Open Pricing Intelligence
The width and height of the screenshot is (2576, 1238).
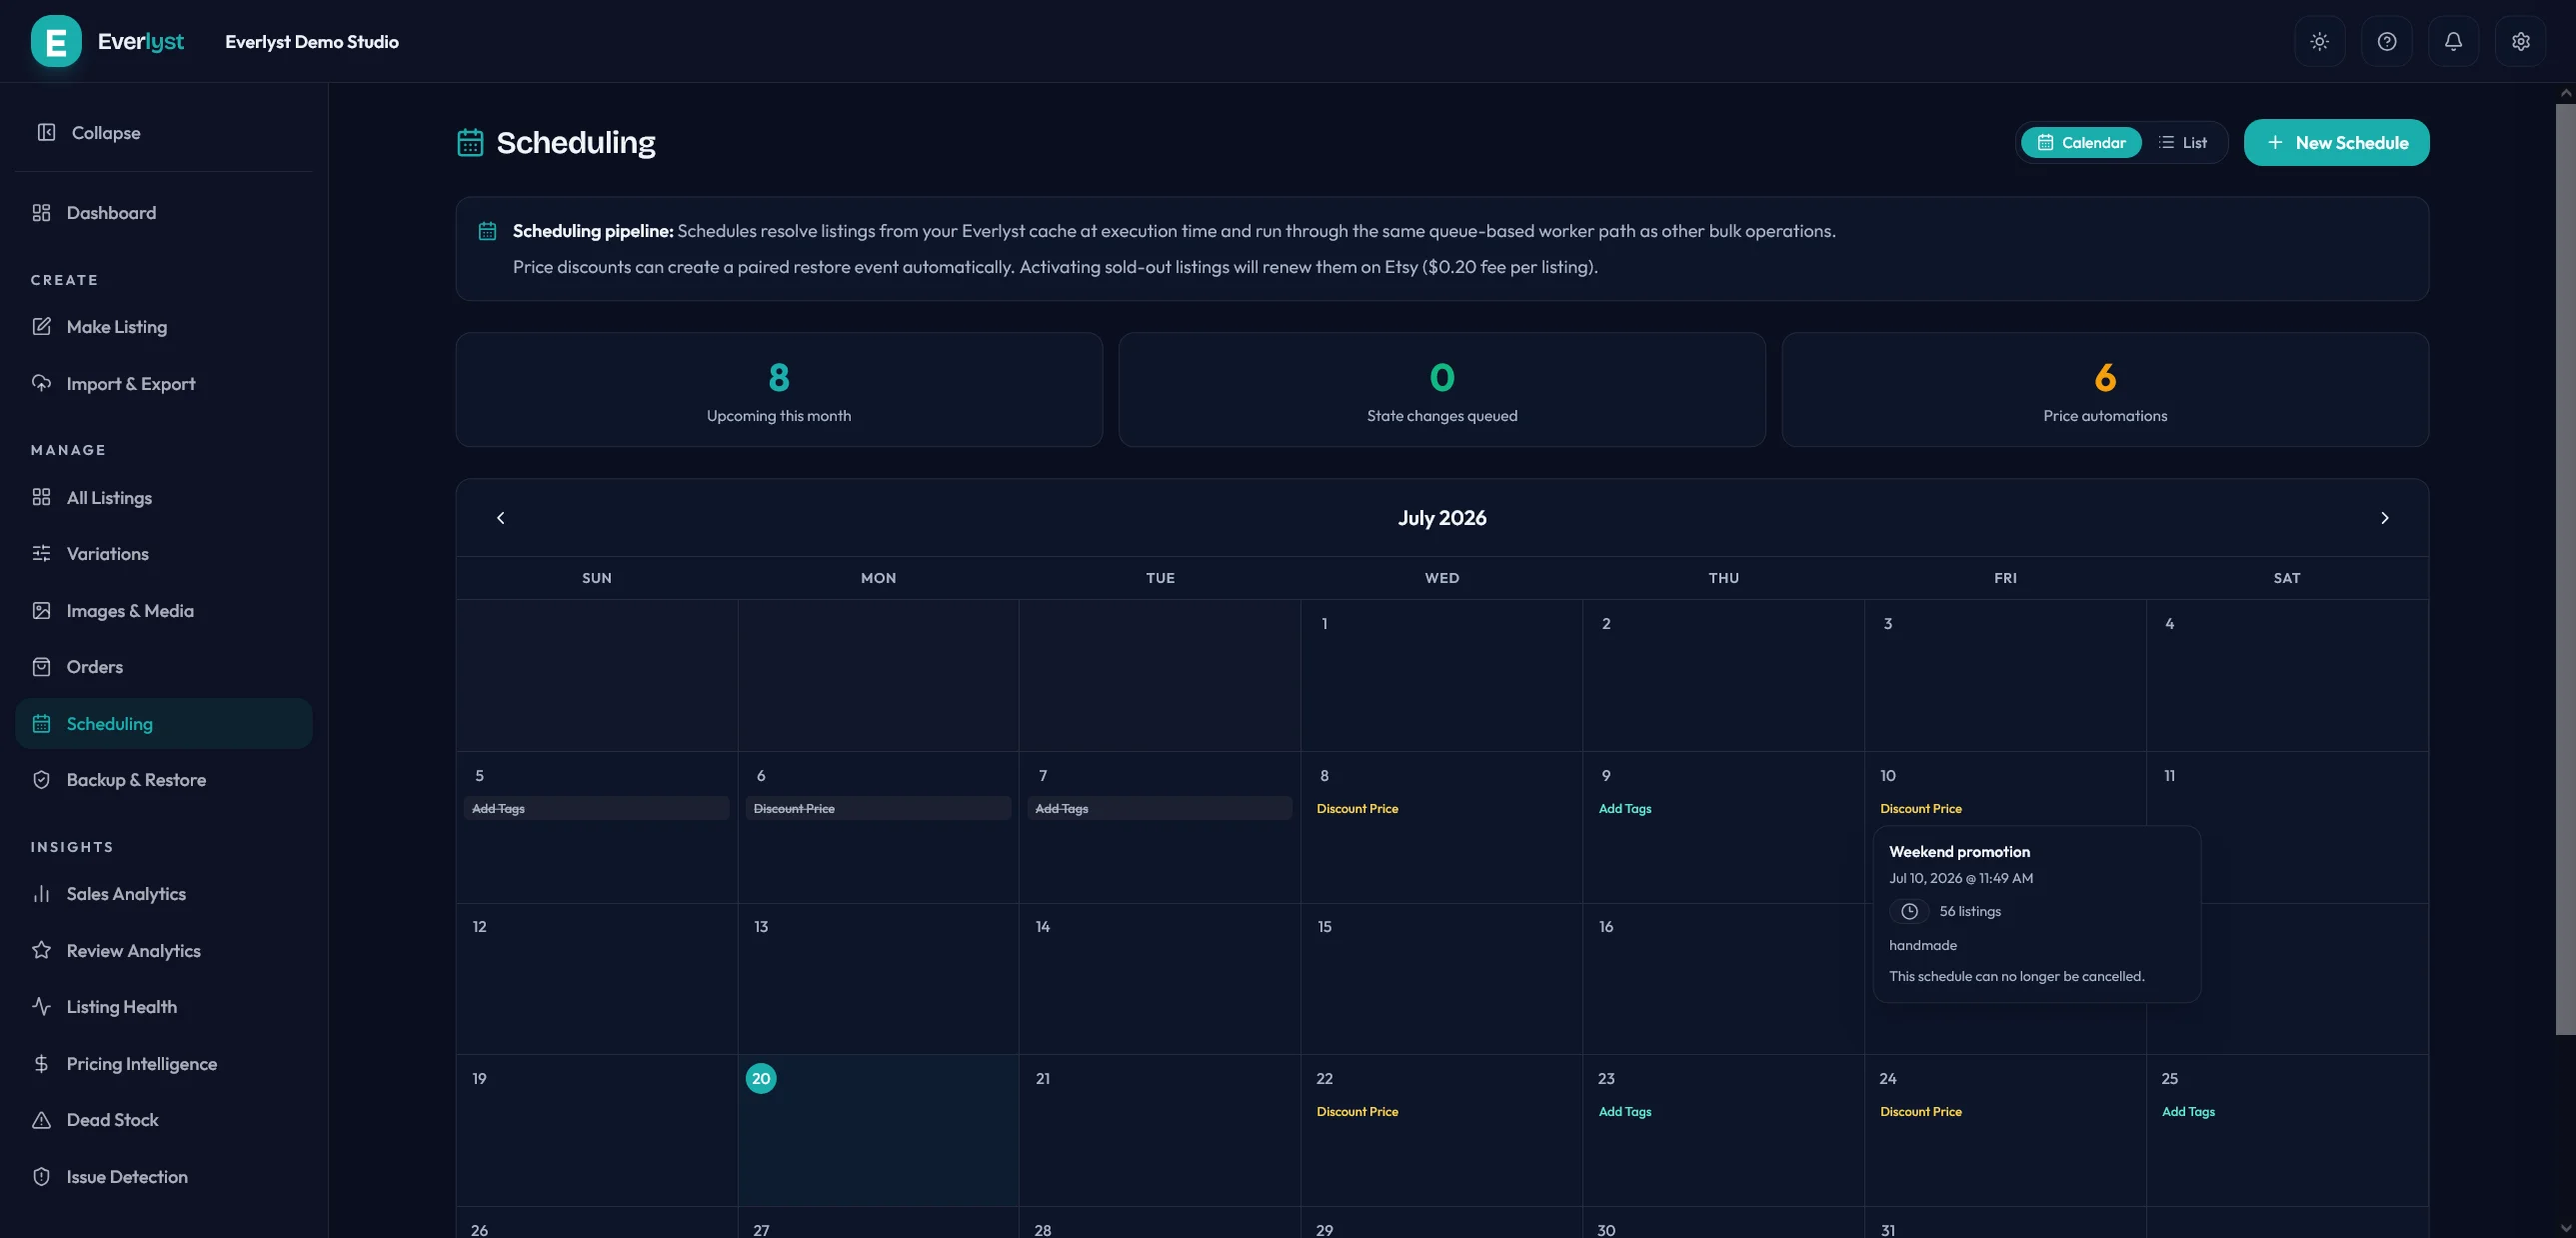click(164, 1063)
